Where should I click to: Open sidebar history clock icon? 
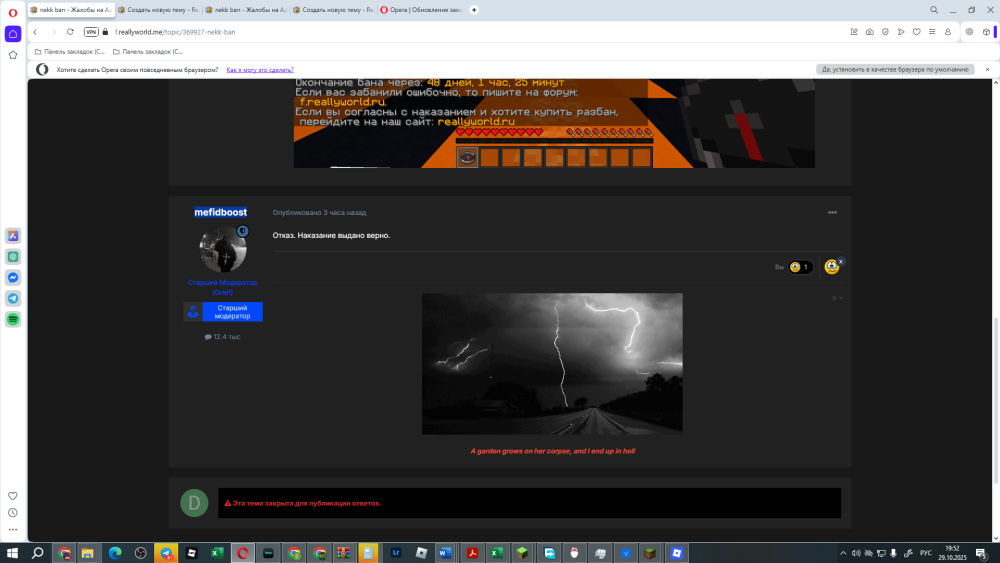[x=13, y=513]
